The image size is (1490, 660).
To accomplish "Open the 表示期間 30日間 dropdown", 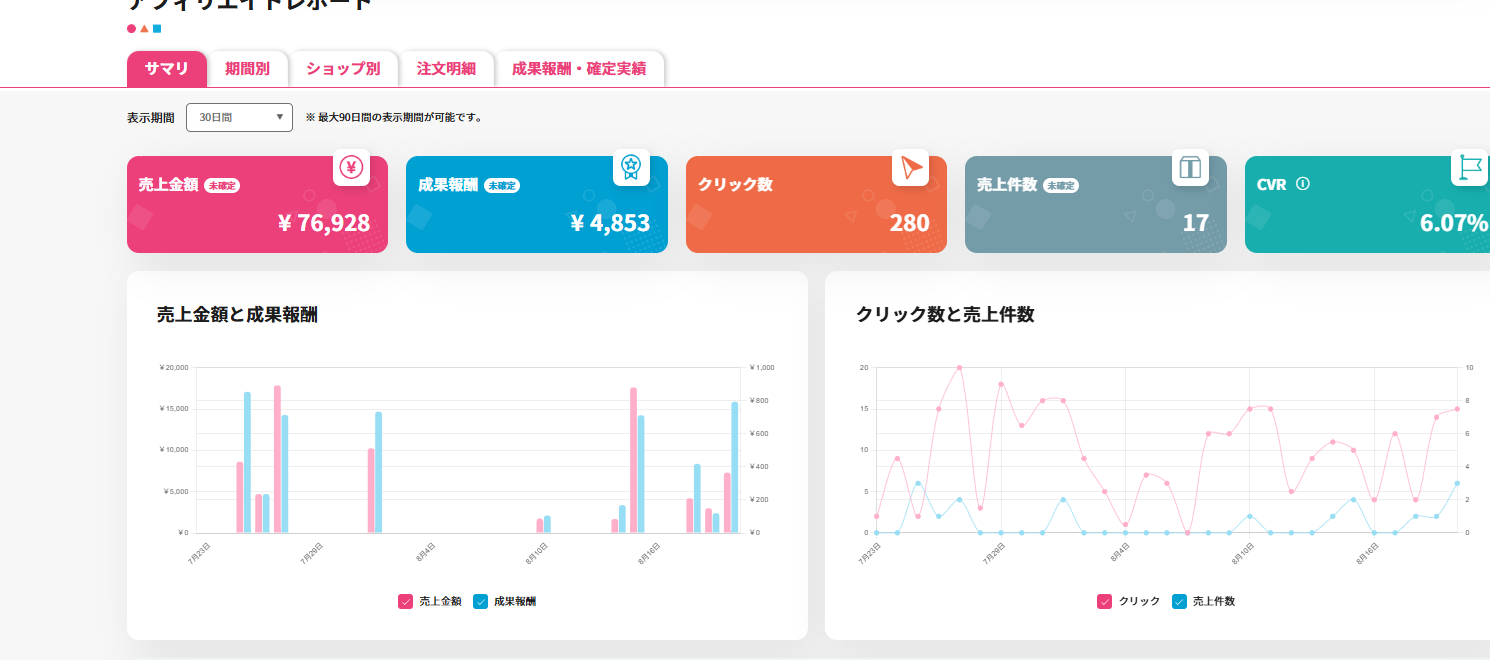I will (239, 117).
